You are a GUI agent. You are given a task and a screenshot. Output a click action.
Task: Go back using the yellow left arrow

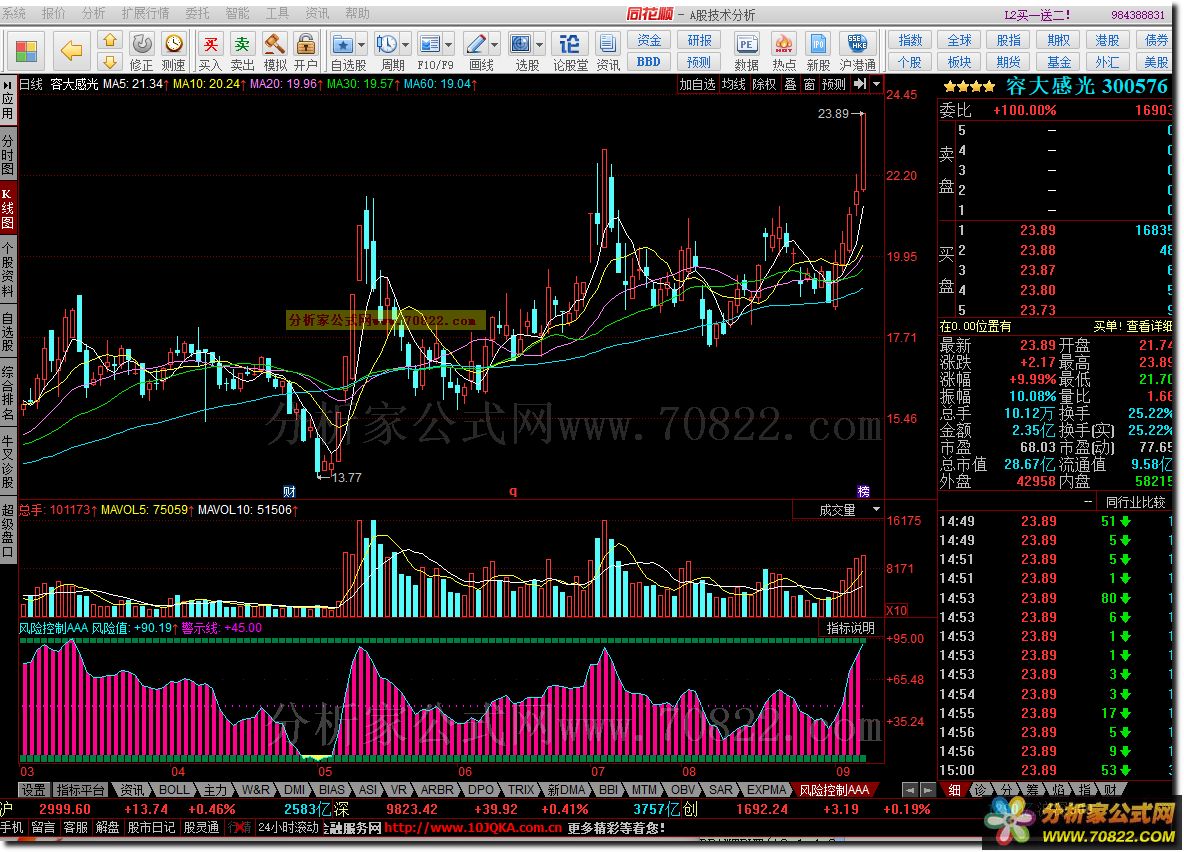click(72, 51)
